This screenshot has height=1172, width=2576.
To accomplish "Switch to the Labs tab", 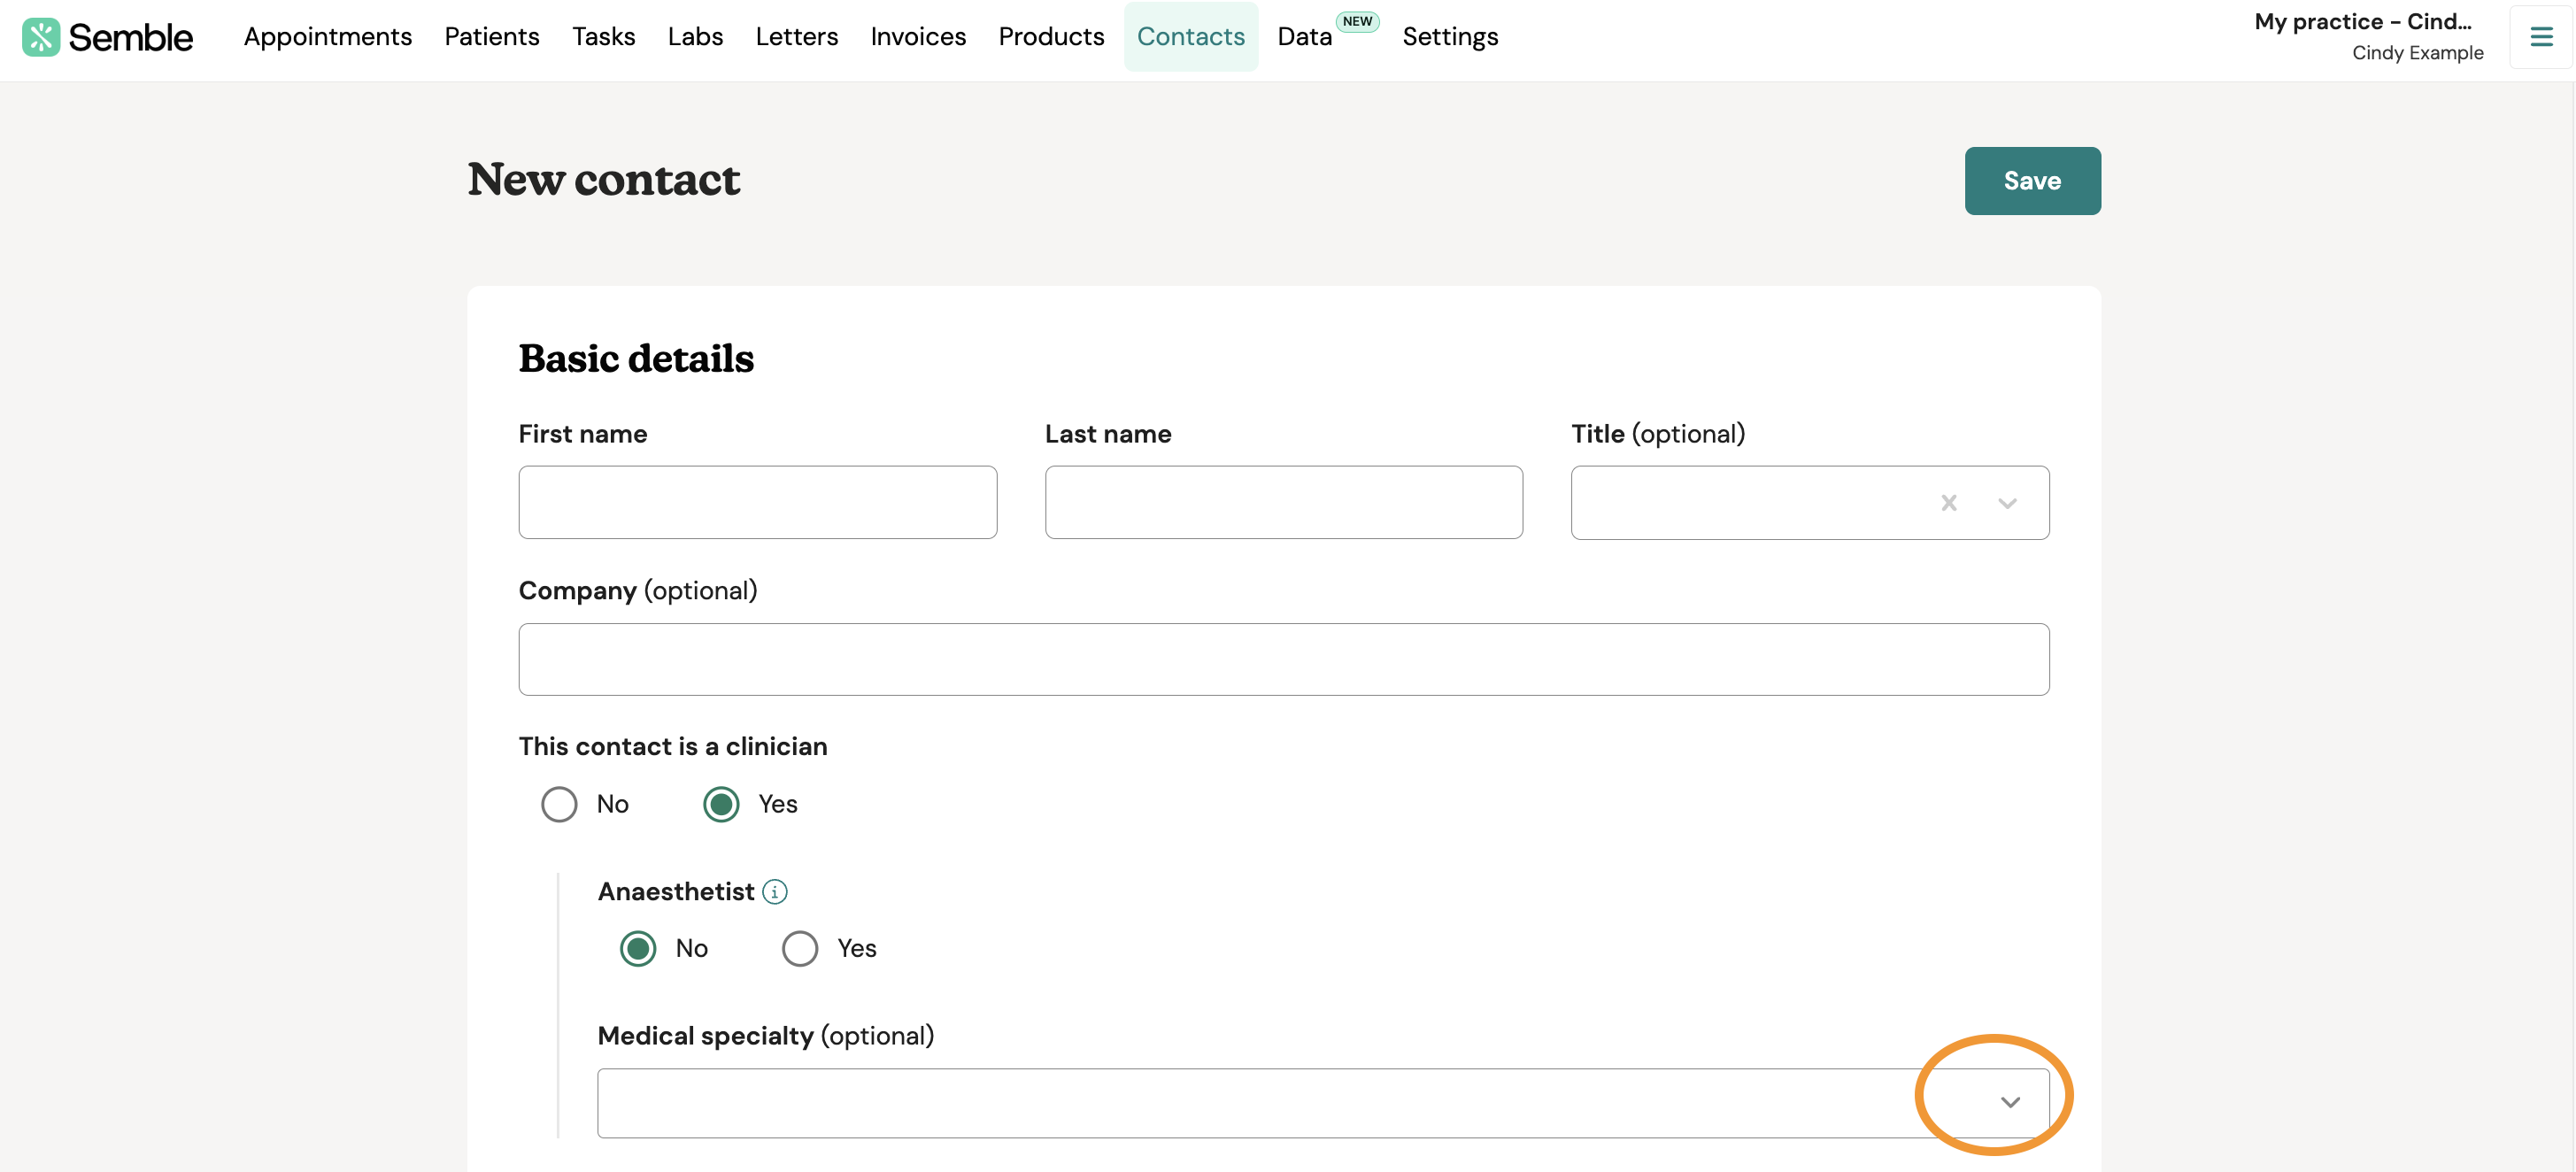I will tap(695, 37).
